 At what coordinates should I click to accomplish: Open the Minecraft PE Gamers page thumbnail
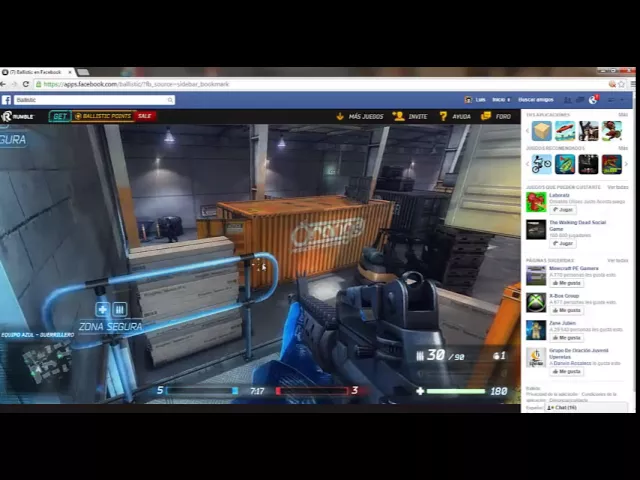pyautogui.click(x=536, y=276)
